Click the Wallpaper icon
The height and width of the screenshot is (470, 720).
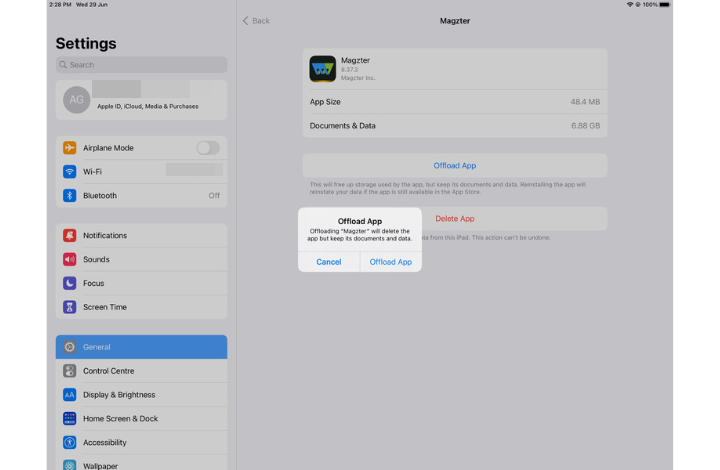click(x=69, y=465)
